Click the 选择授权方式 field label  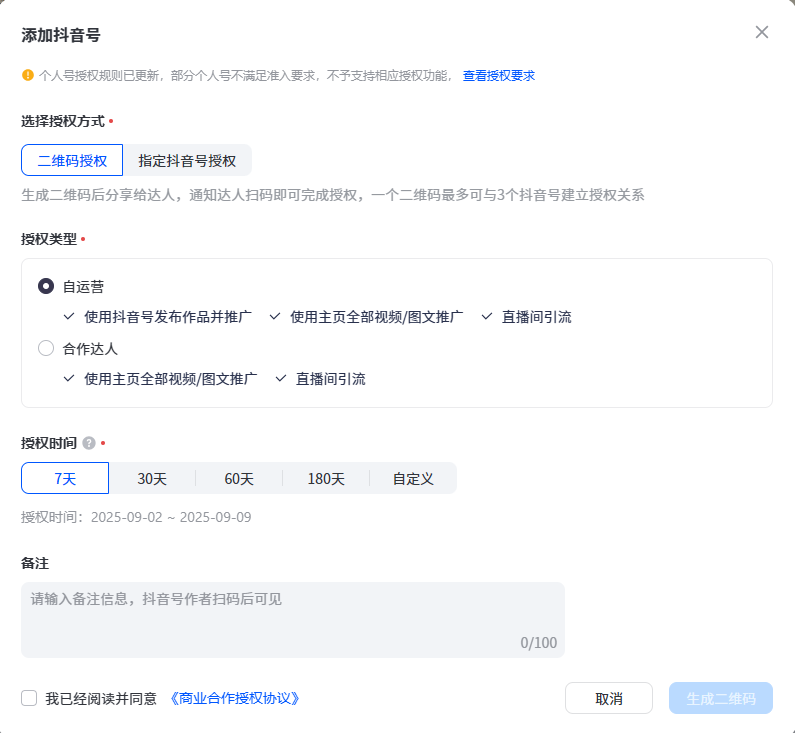click(63, 121)
